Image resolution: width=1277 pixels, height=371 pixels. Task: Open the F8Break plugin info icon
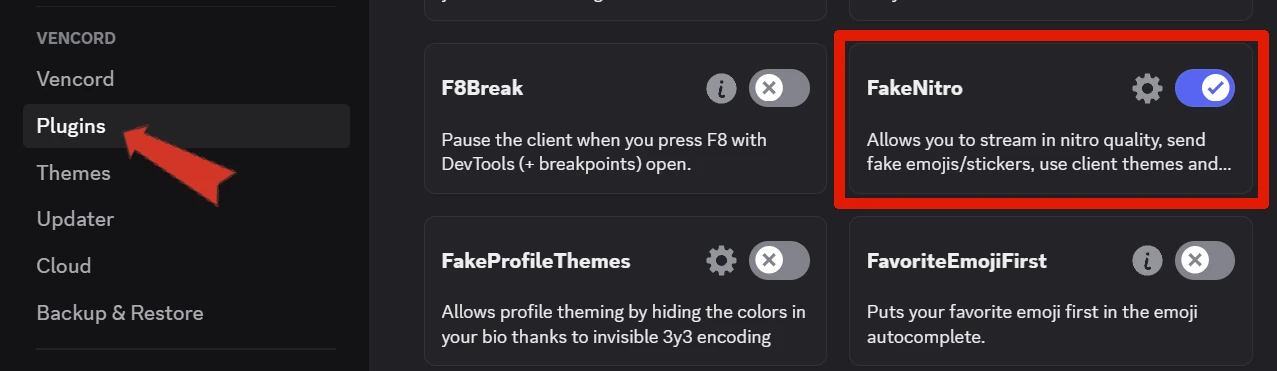[x=721, y=88]
